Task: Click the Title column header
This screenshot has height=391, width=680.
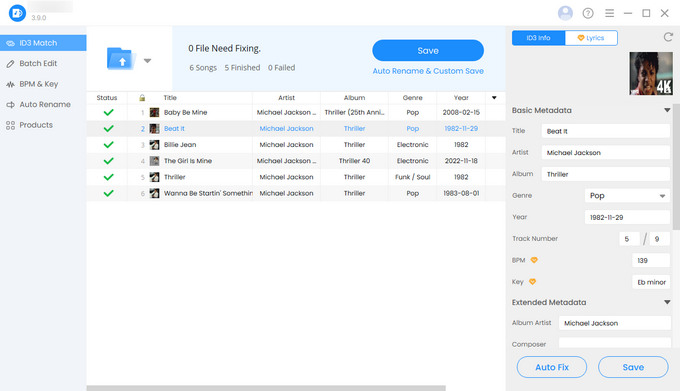Action: tap(170, 98)
